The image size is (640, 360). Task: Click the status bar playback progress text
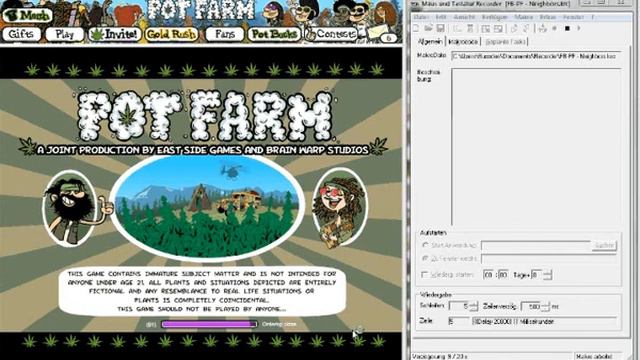(x=440, y=356)
